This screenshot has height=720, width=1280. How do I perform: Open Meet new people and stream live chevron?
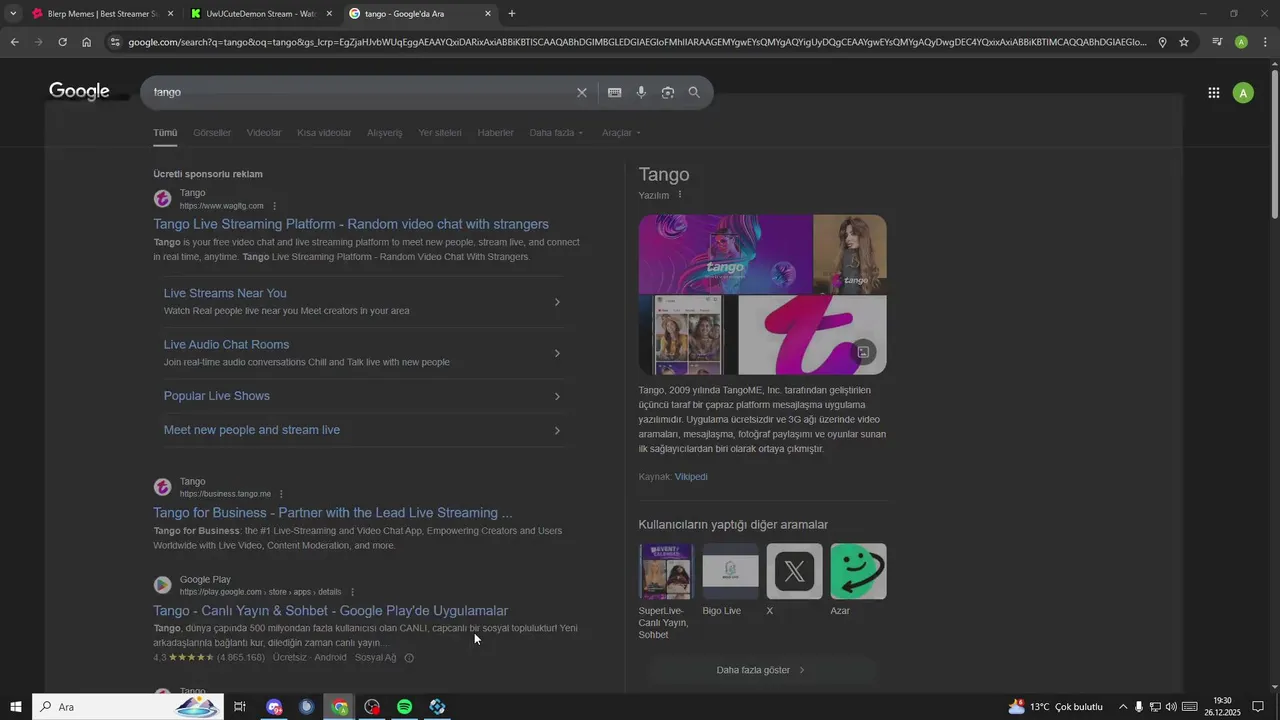pos(557,431)
